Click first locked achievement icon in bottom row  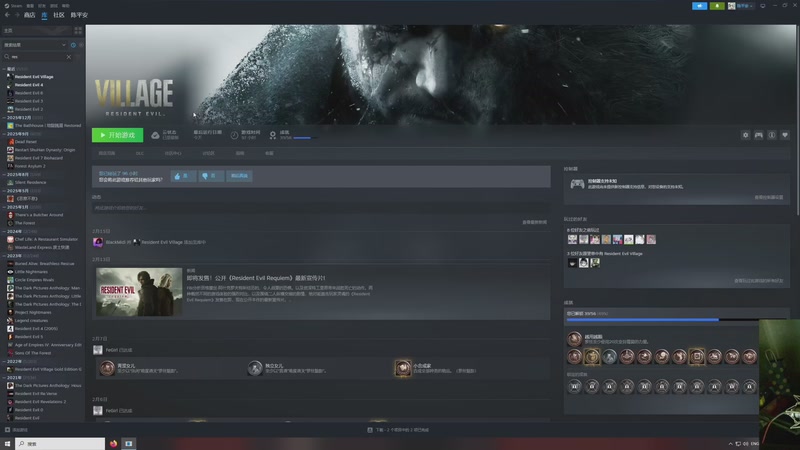pyautogui.click(x=574, y=387)
